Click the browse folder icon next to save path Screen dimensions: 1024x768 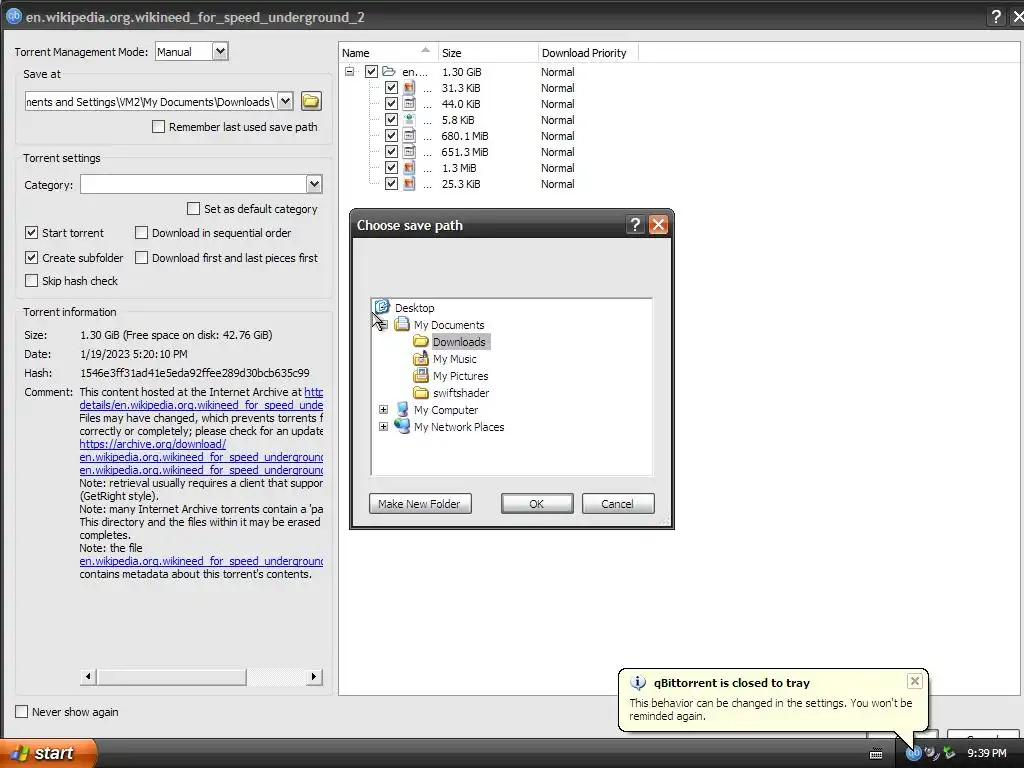pos(311,101)
